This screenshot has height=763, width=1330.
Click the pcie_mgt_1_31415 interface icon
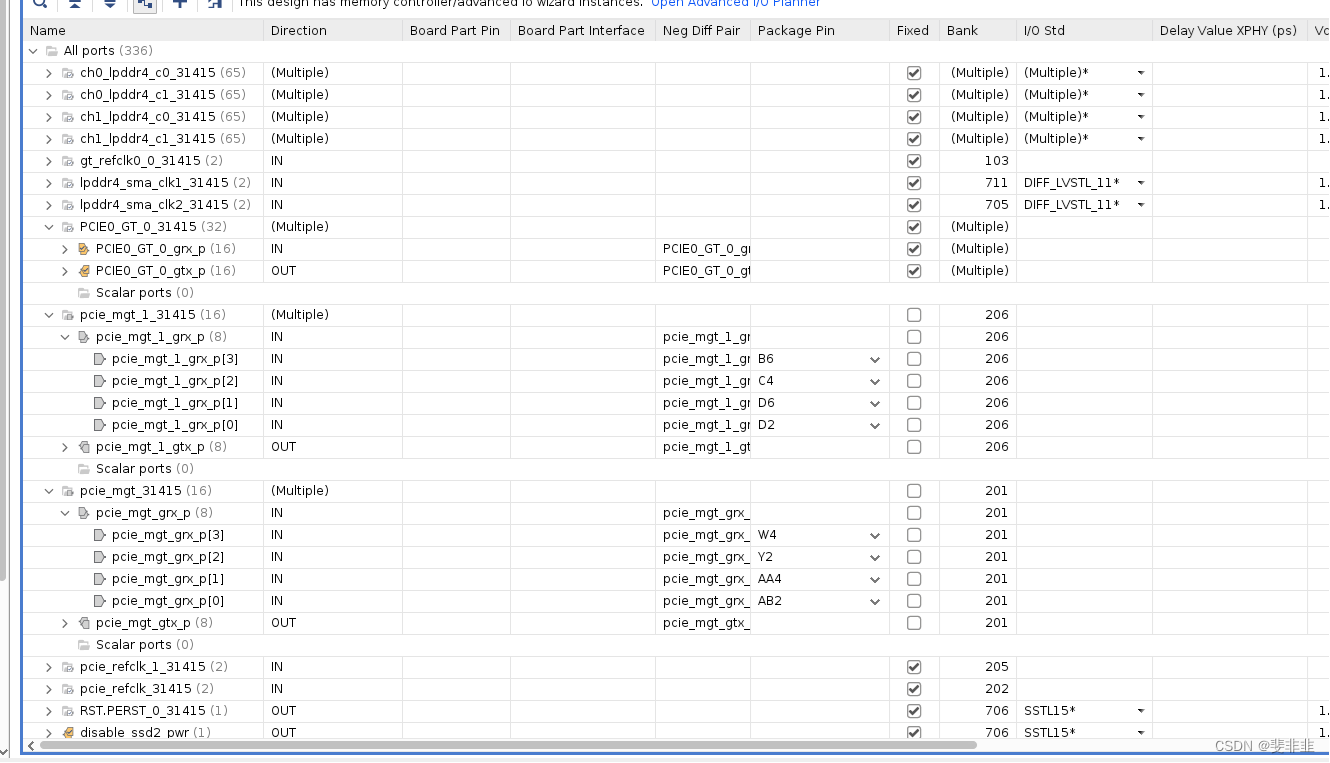pos(68,315)
